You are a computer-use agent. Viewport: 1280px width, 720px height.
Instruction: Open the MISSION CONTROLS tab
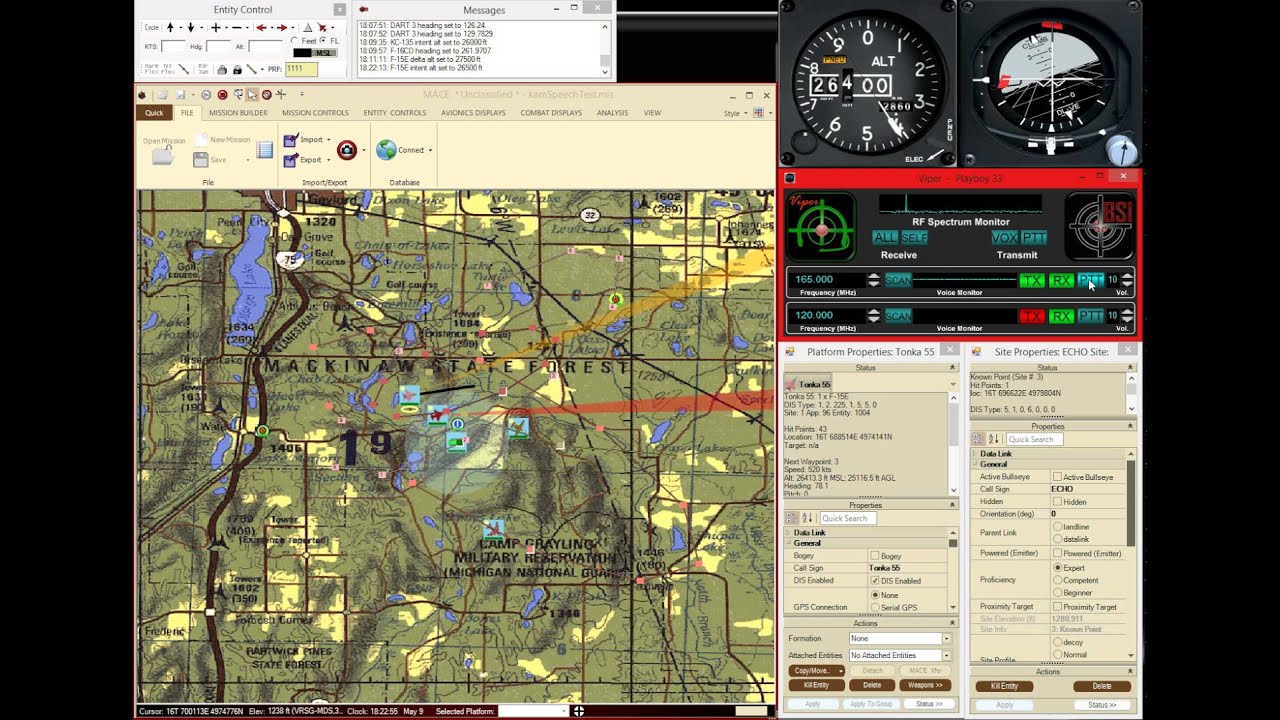315,113
